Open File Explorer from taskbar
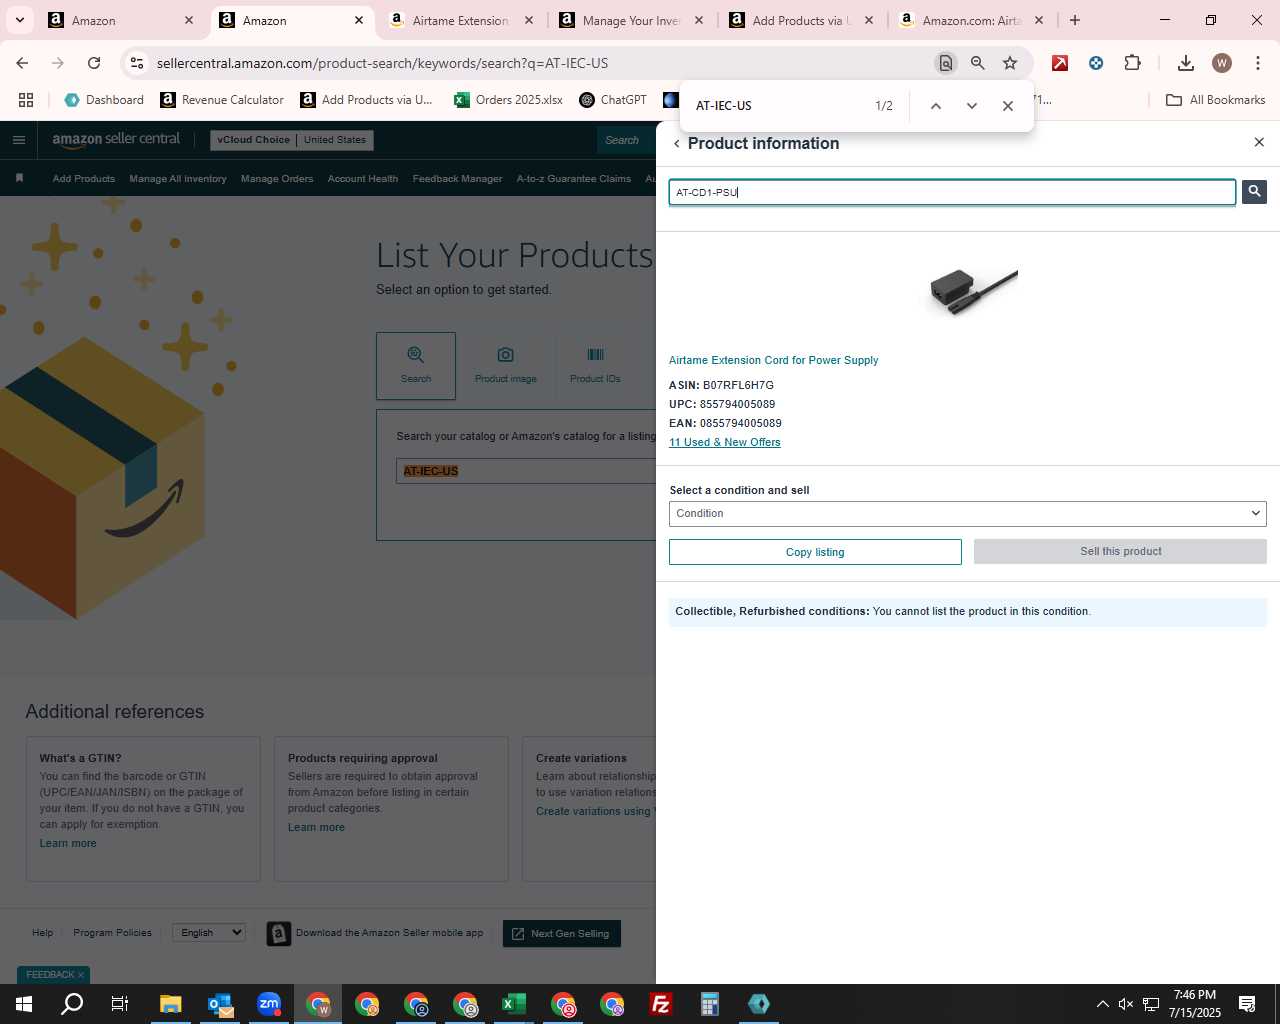 (171, 1004)
